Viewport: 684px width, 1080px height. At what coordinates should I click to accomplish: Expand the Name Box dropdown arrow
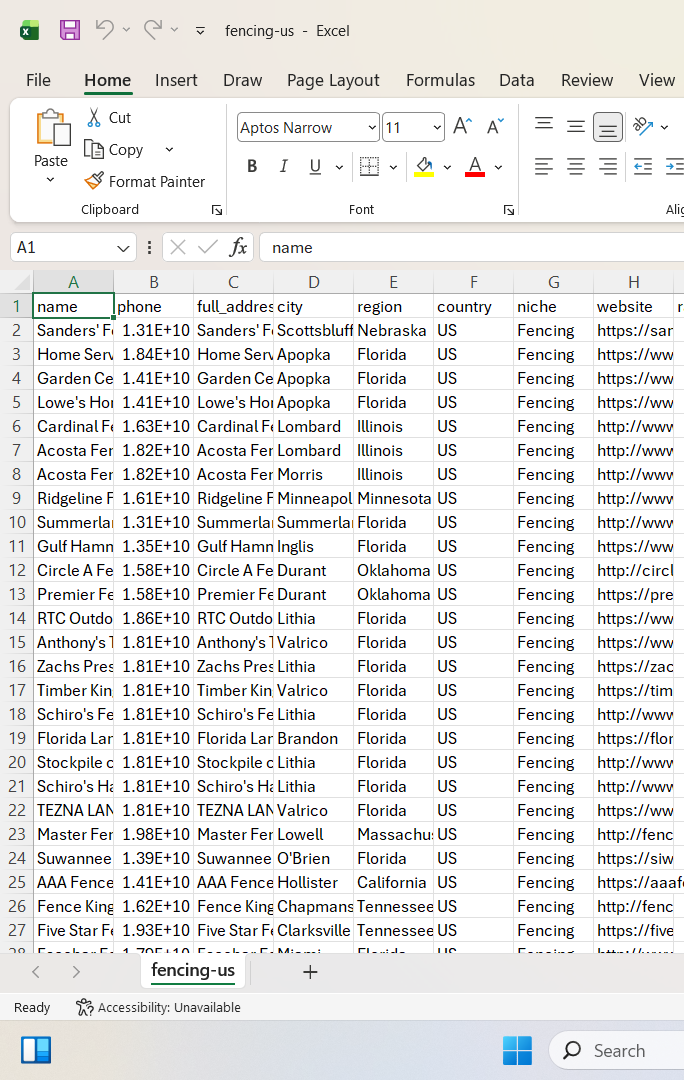[123, 248]
